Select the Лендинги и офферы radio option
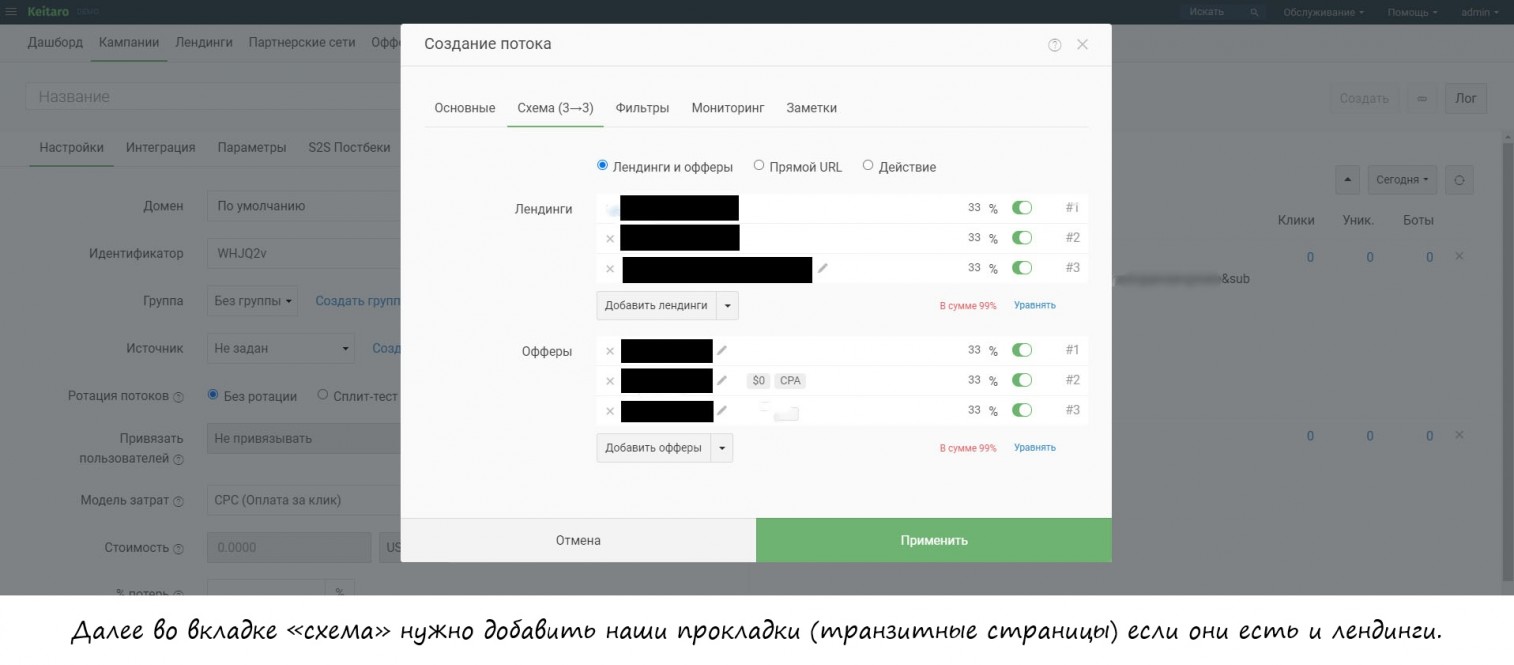Screen dimensions: 1514x665 pos(602,166)
